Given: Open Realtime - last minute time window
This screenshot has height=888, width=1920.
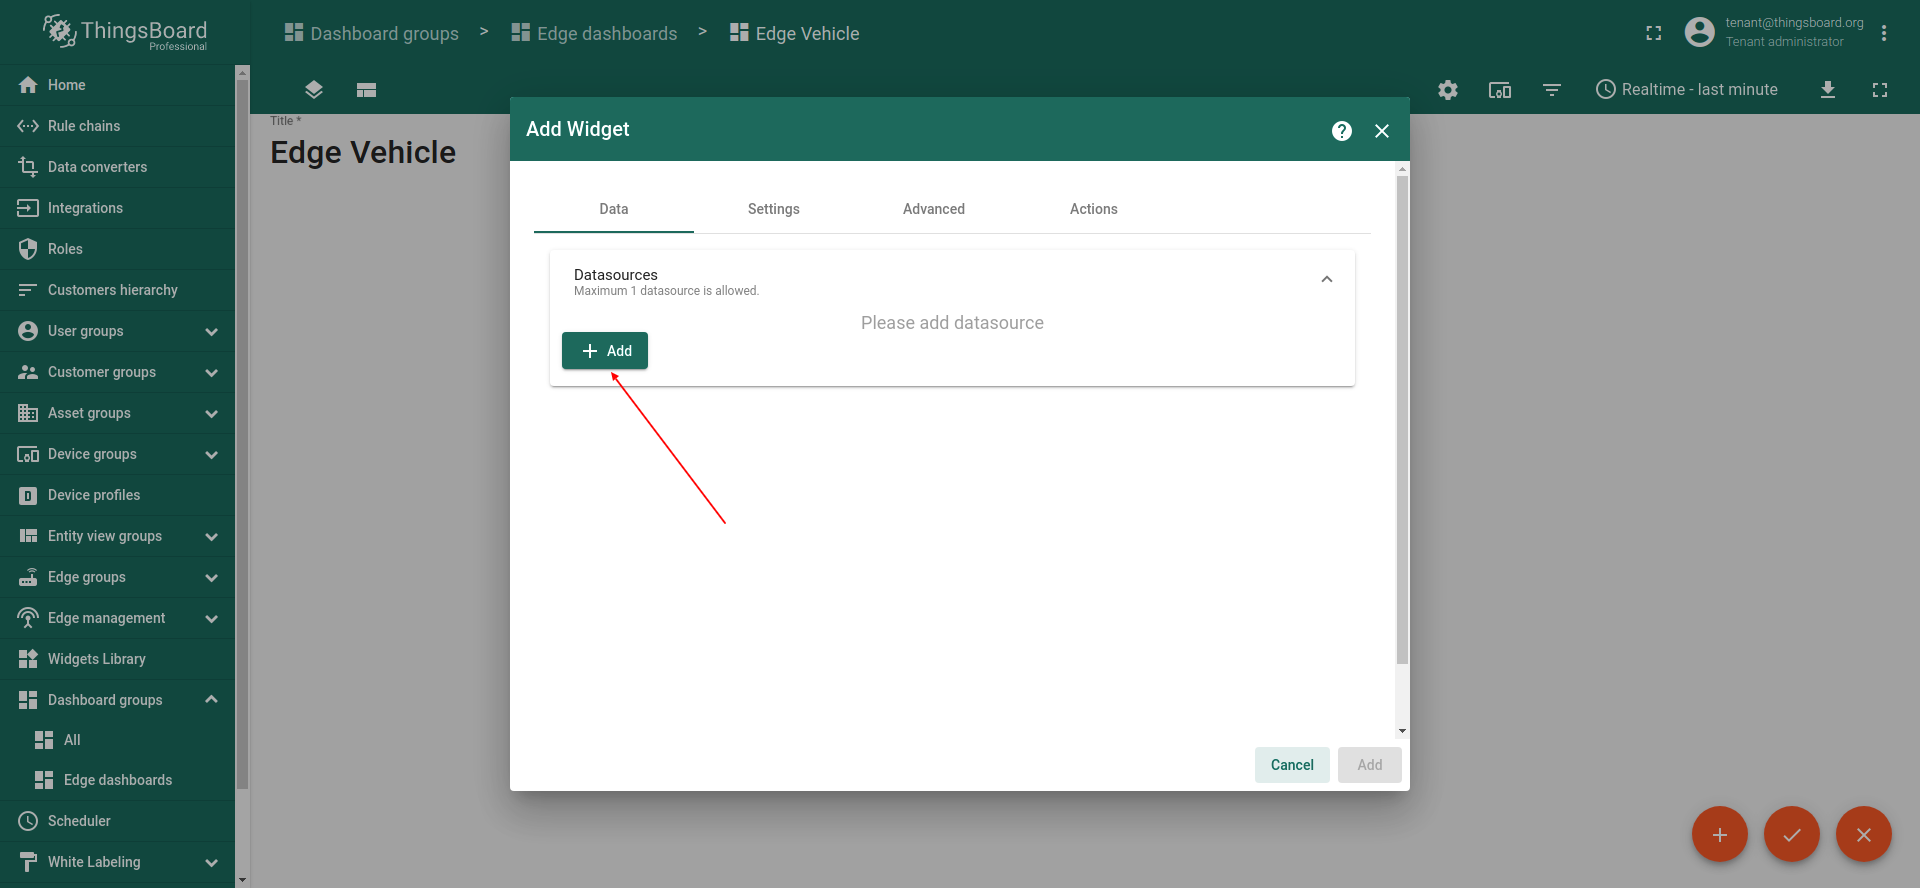Looking at the screenshot, I should click(1687, 90).
